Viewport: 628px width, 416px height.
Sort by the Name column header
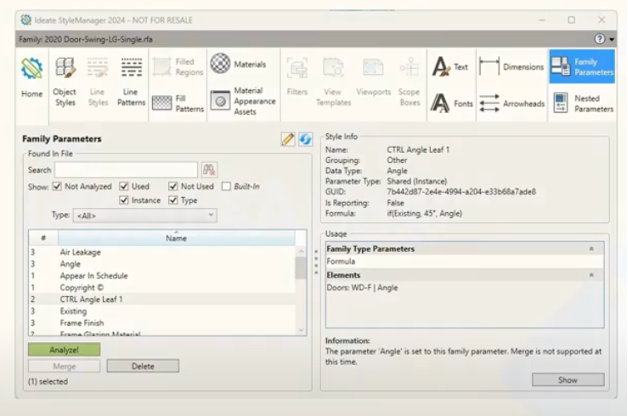tap(176, 238)
